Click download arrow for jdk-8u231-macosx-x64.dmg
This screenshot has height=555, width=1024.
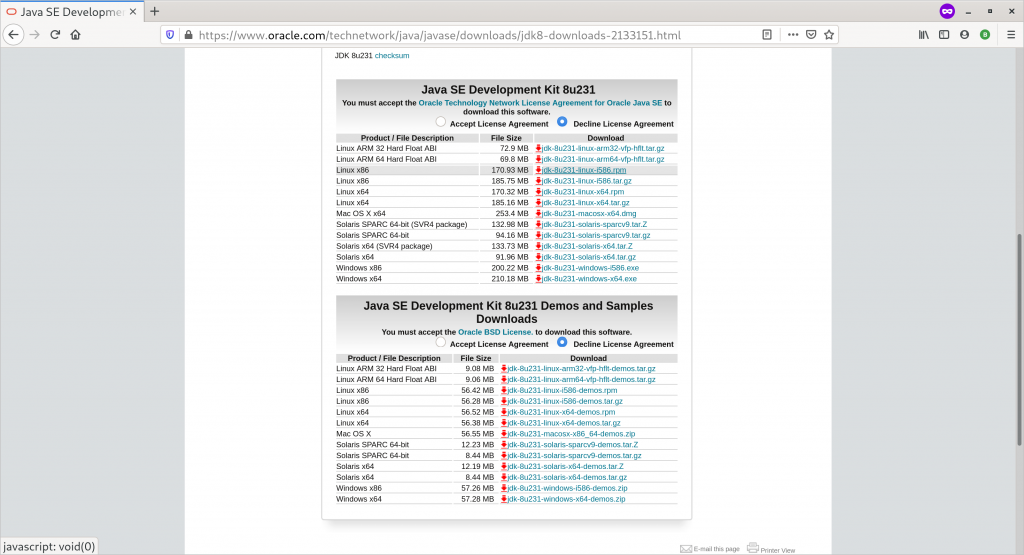click(x=538, y=214)
